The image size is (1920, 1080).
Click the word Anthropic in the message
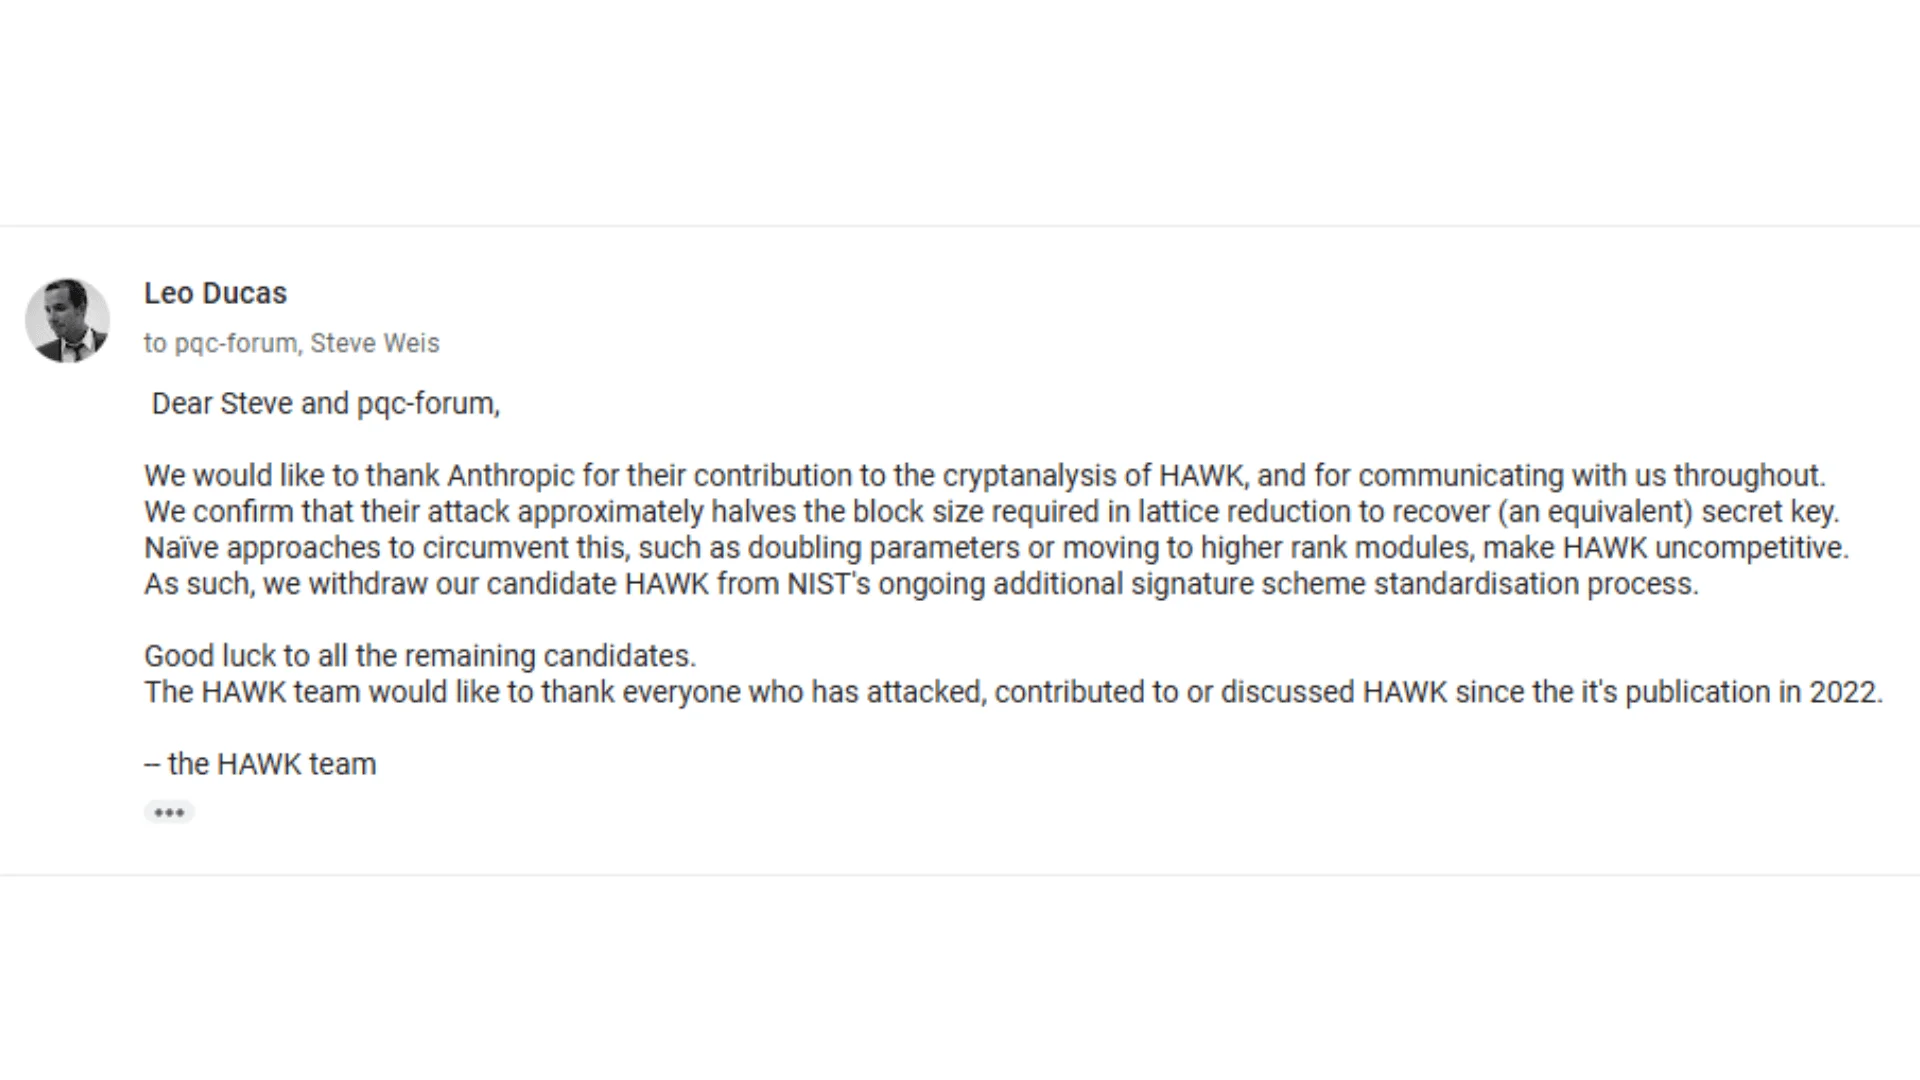click(511, 475)
